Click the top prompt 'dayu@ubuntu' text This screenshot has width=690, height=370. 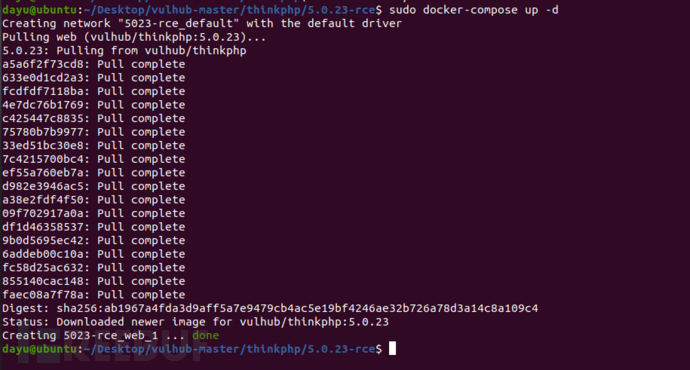(x=40, y=10)
